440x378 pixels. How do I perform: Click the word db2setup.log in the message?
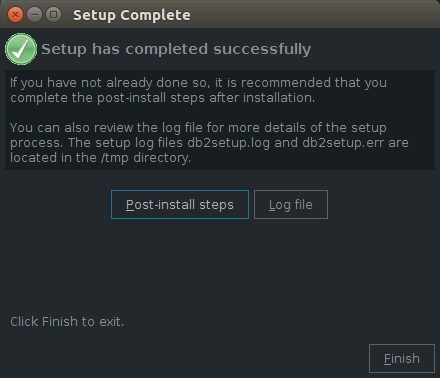[x=229, y=143]
